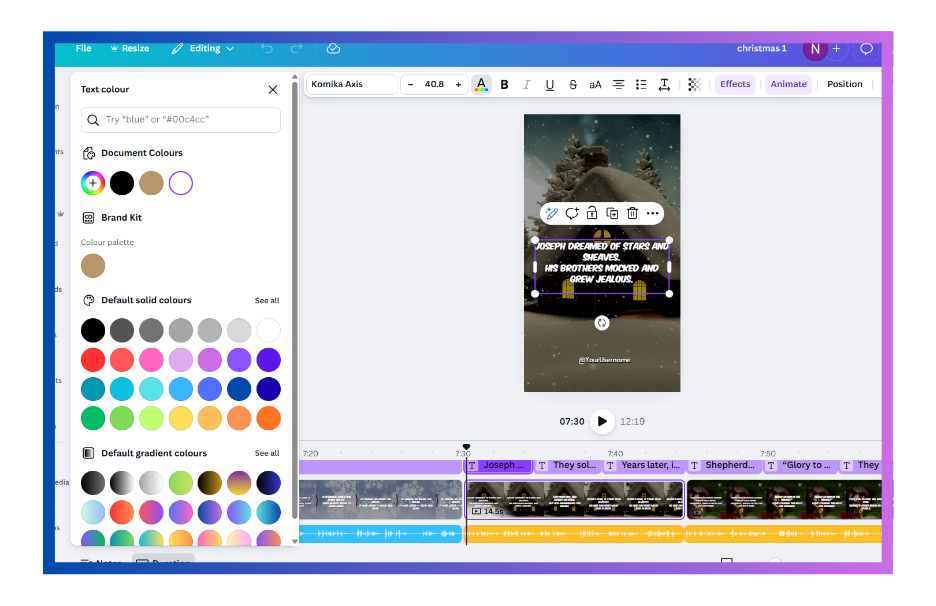Toggle bold formatting

coord(504,85)
